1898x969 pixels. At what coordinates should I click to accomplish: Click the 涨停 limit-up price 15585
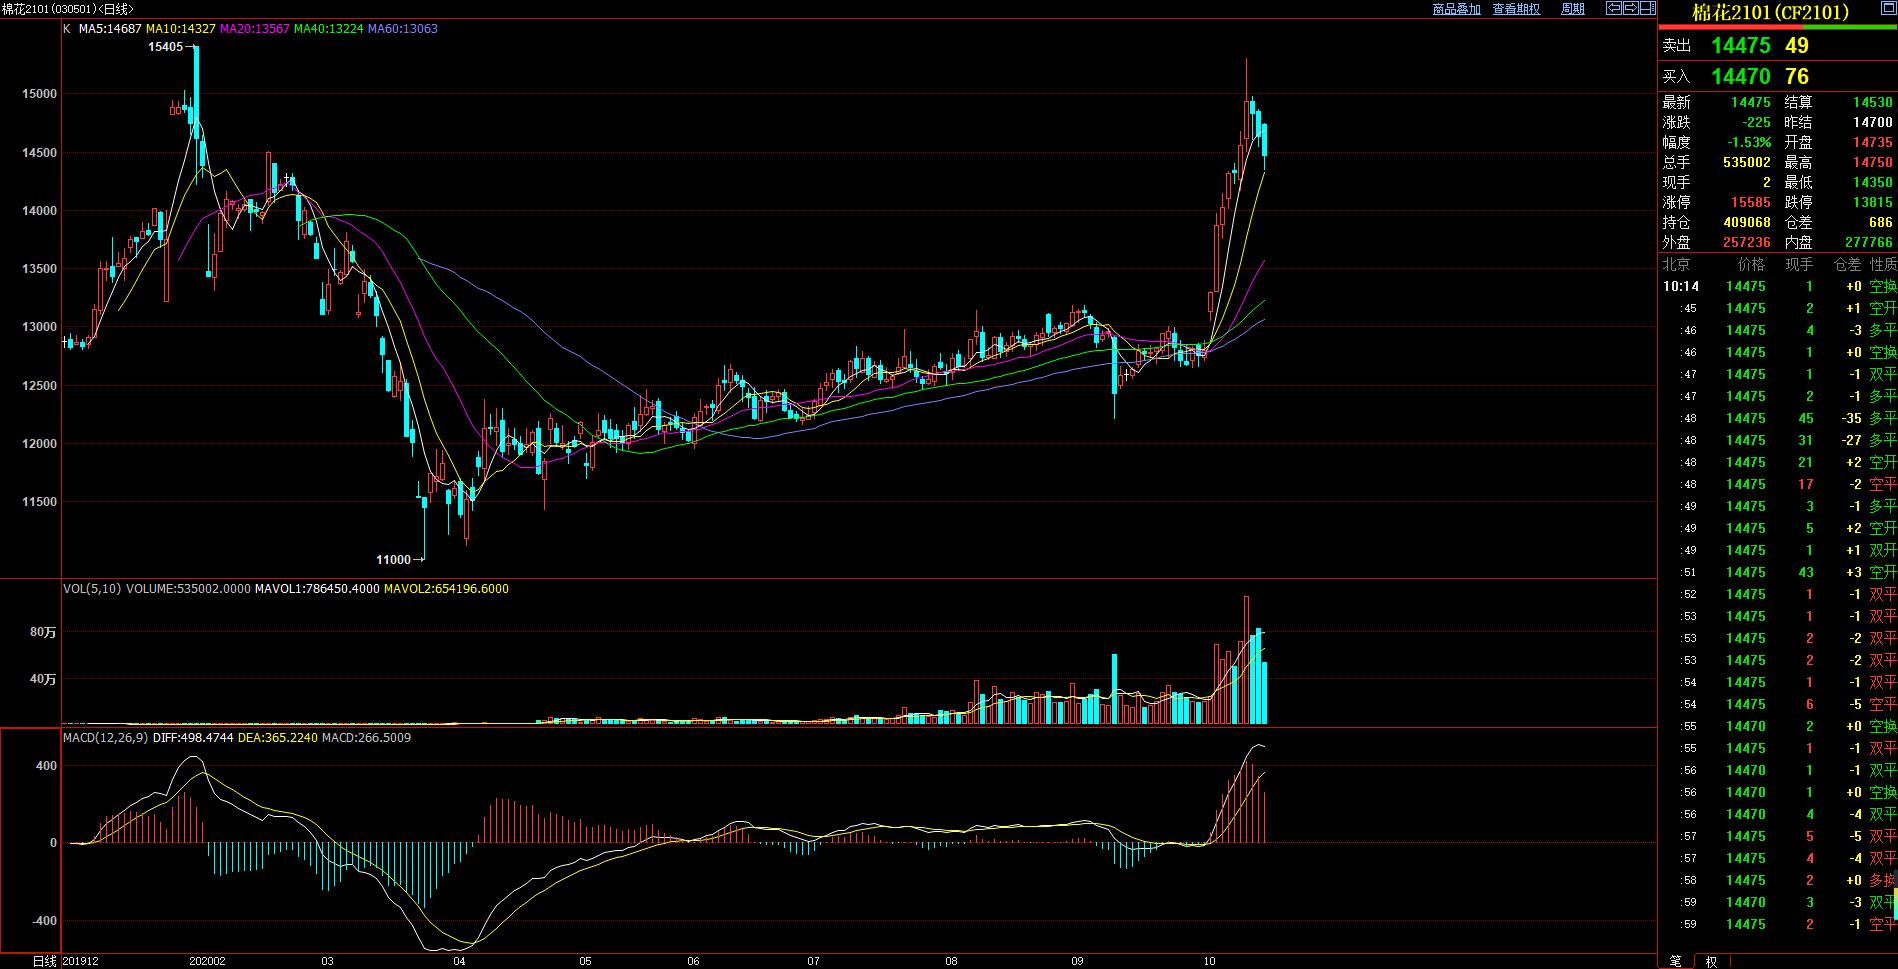tap(1751, 202)
